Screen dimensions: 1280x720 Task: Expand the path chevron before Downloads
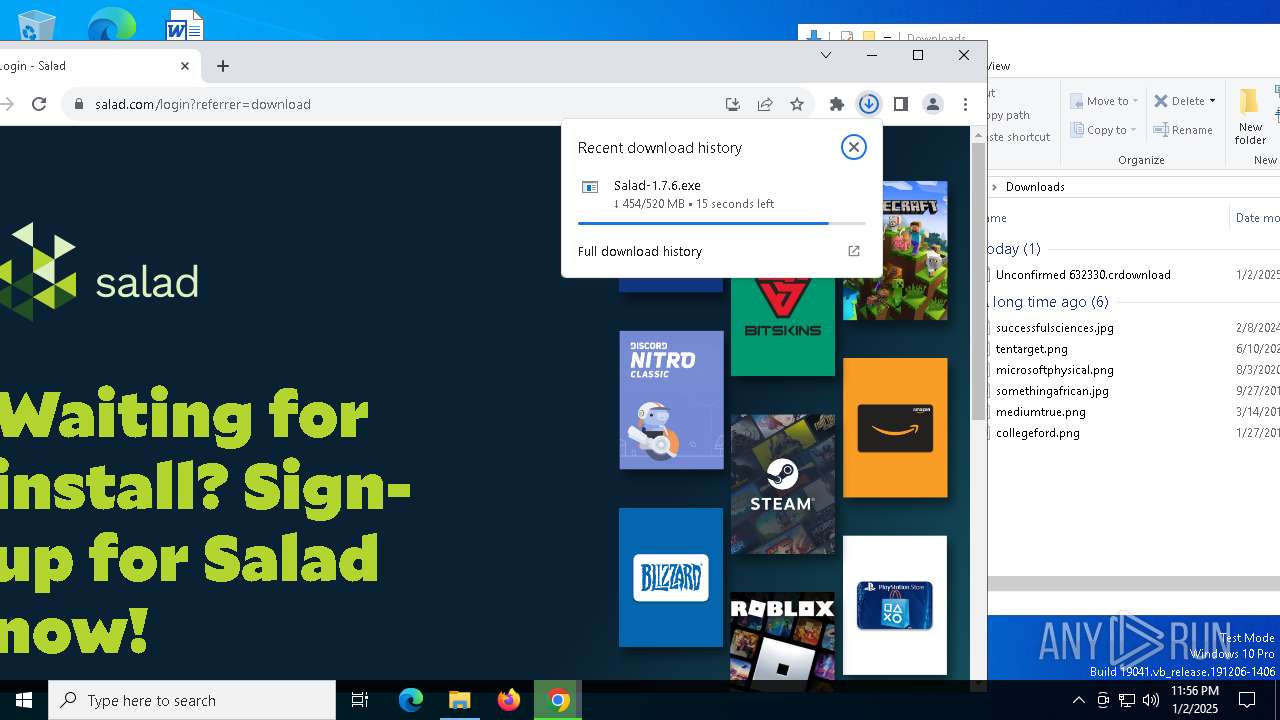994,187
